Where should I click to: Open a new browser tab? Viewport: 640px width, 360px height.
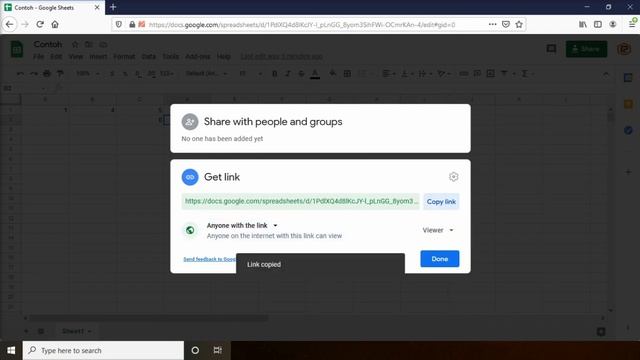pos(113,7)
